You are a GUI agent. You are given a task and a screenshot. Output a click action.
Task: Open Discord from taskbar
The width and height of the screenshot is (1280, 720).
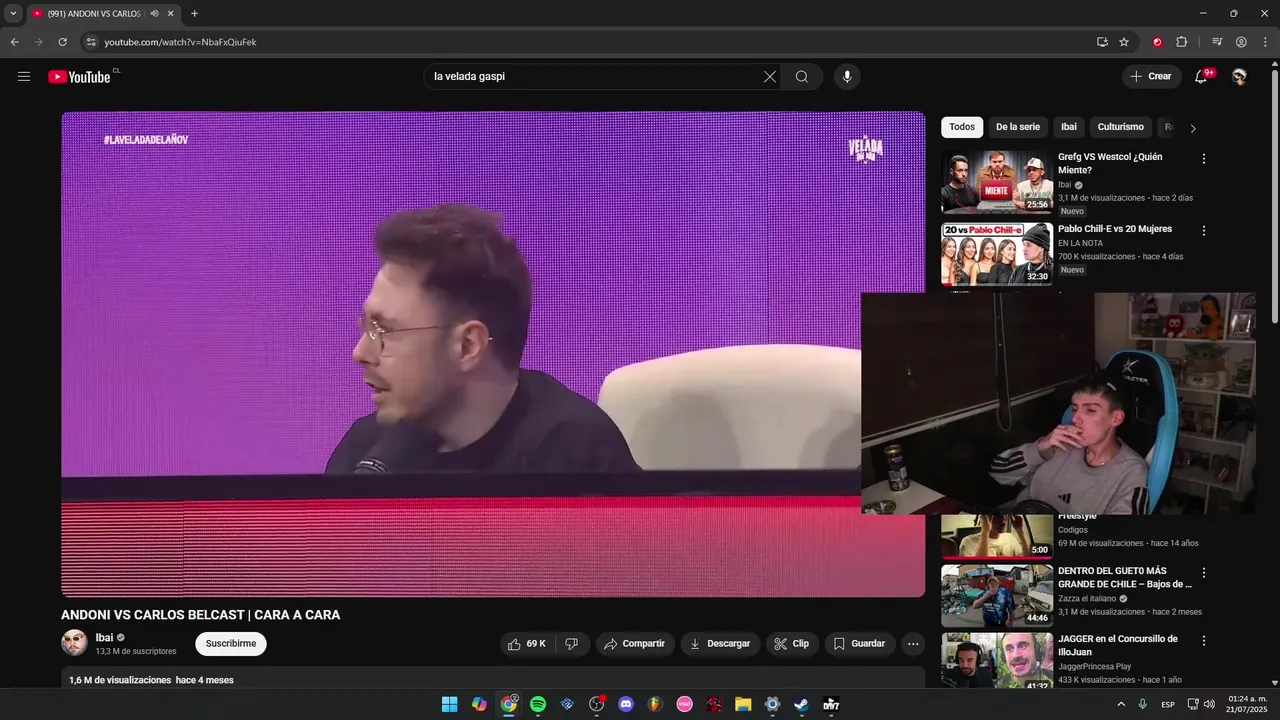click(x=626, y=704)
